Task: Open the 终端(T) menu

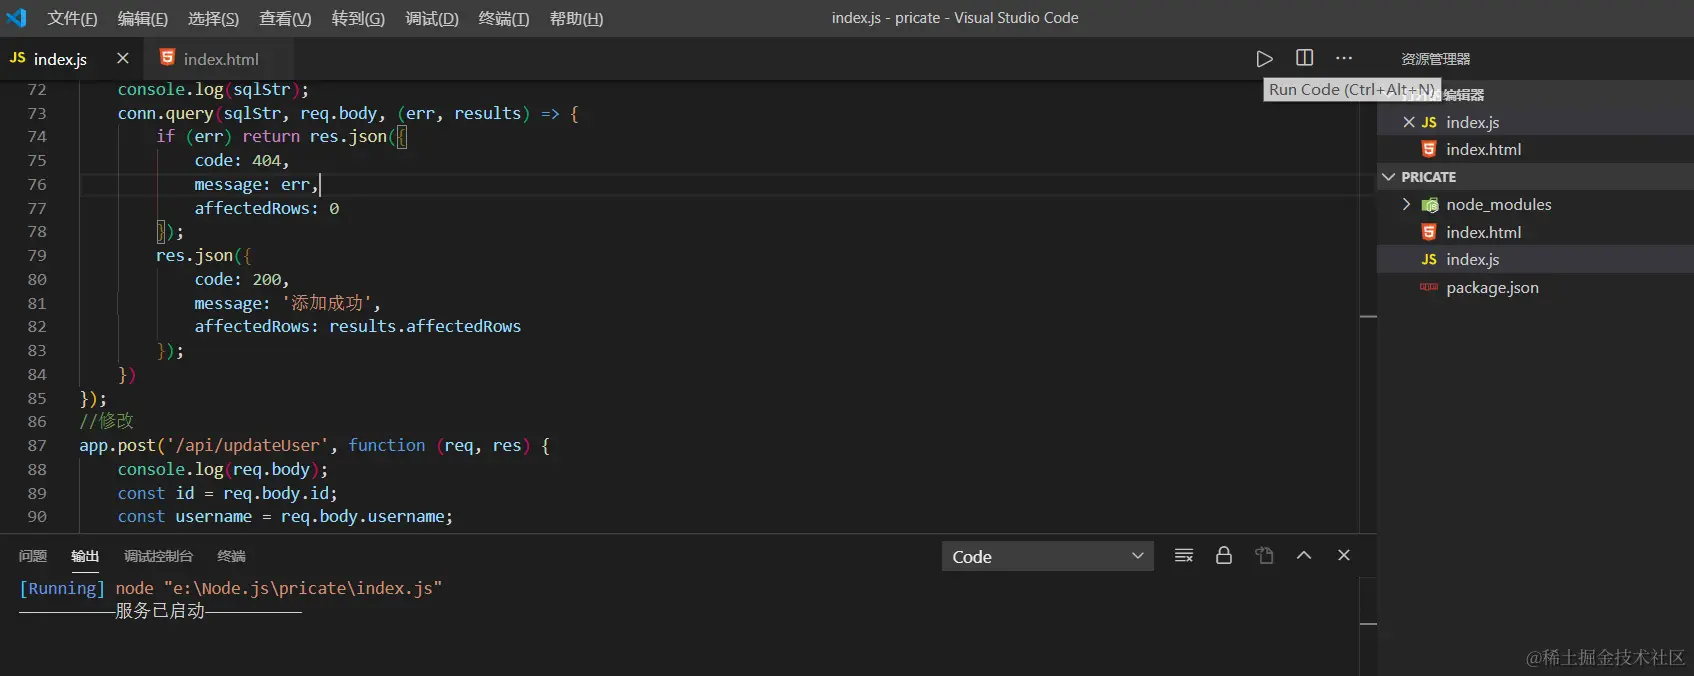Action: (x=504, y=18)
